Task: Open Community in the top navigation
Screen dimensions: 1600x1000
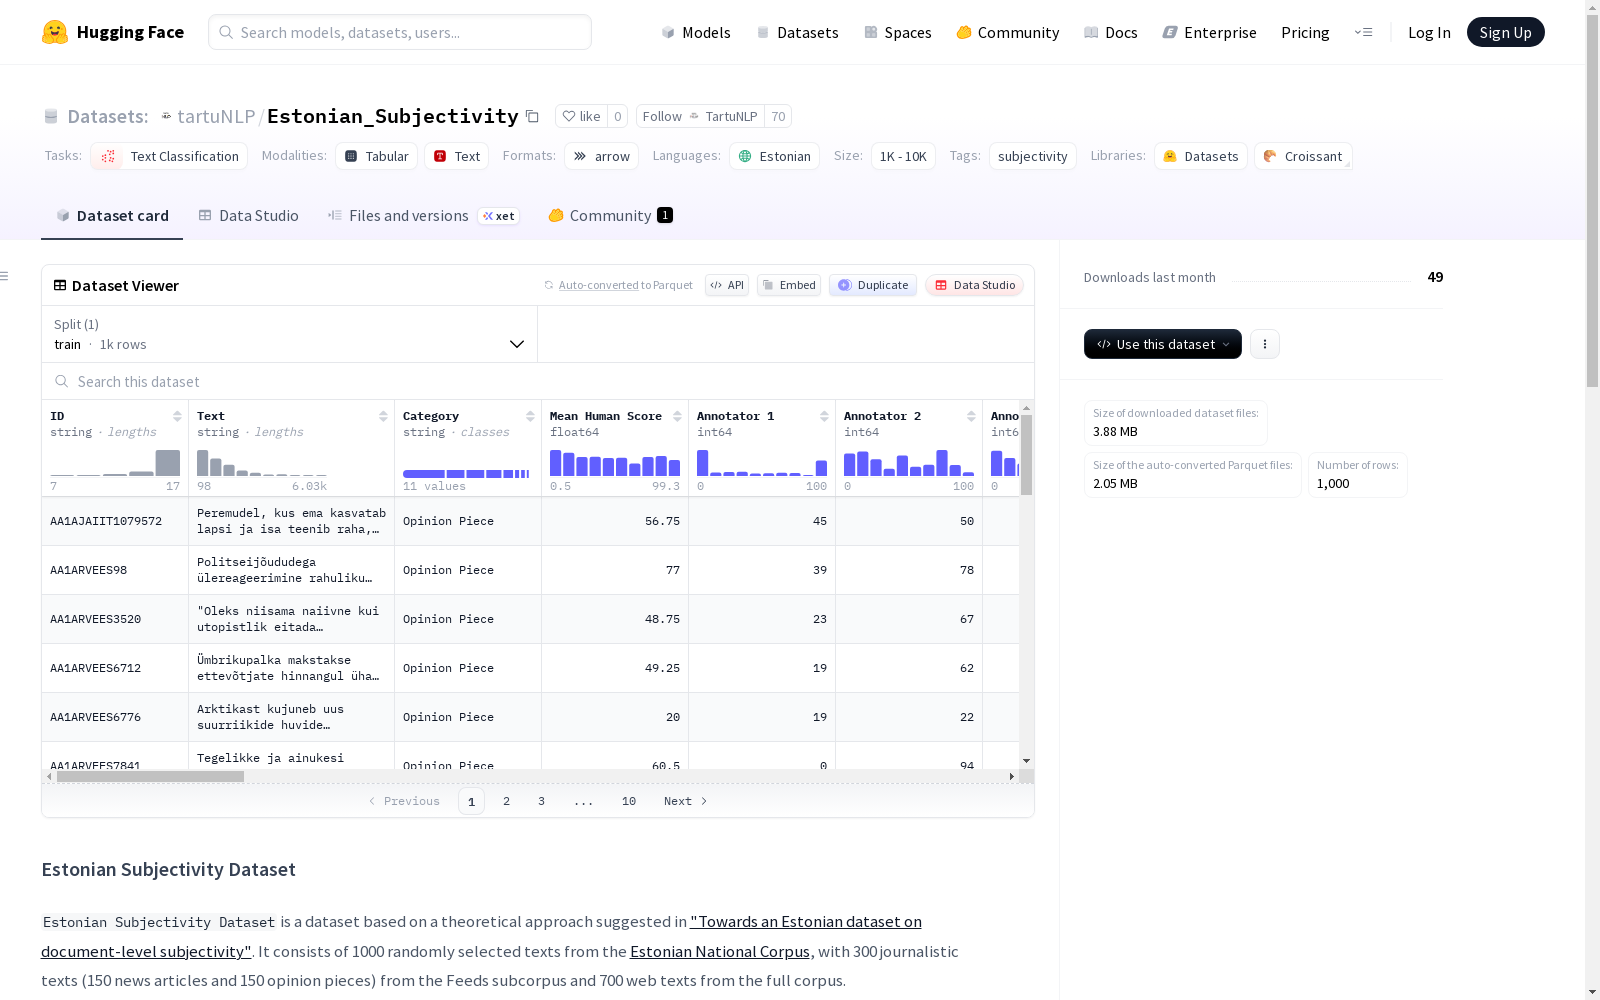Action: [x=1008, y=32]
